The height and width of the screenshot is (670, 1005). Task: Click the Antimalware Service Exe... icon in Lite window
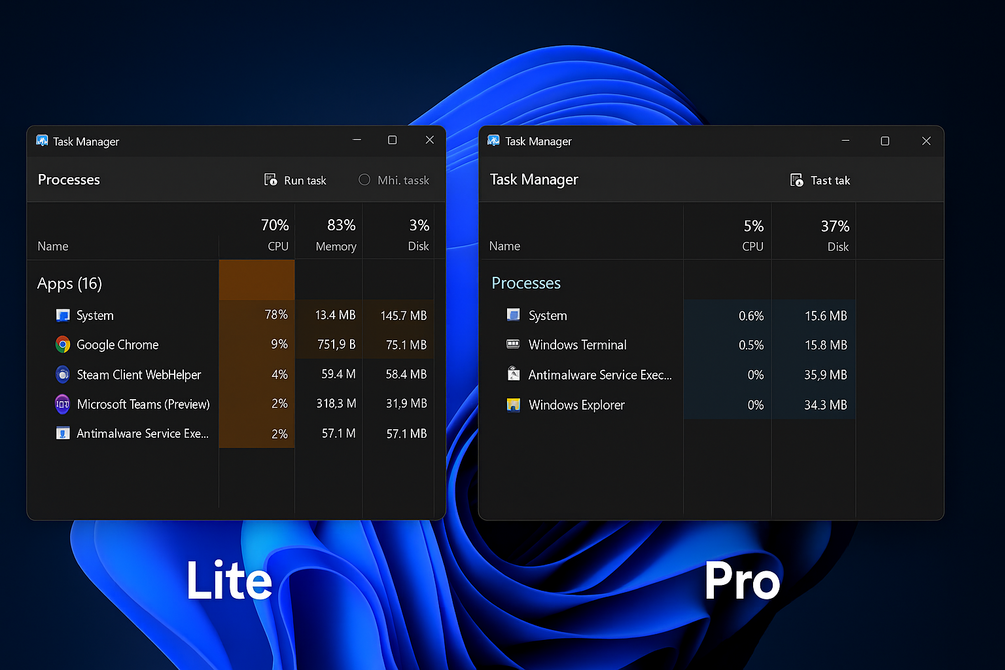(x=63, y=433)
